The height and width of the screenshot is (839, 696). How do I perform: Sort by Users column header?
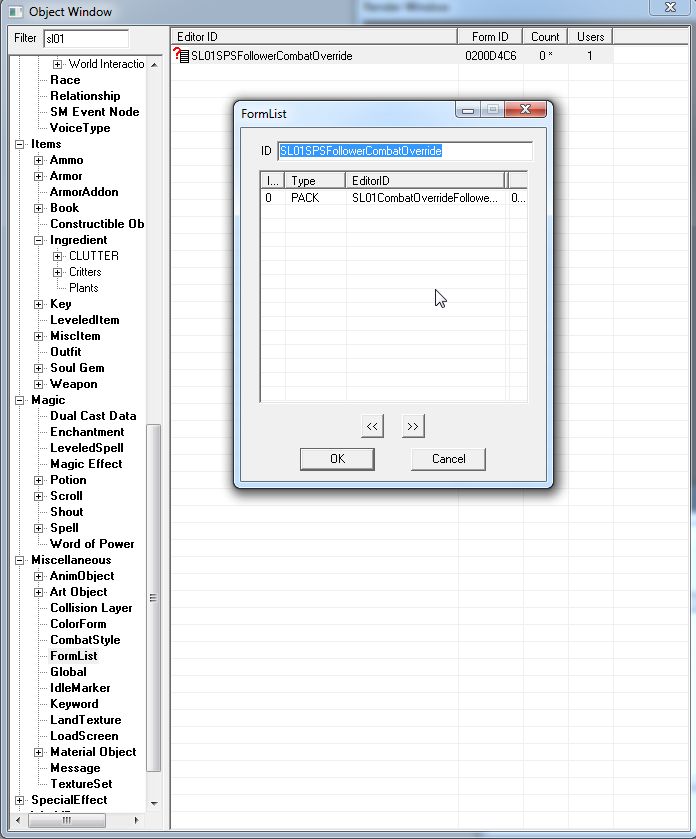click(x=590, y=37)
